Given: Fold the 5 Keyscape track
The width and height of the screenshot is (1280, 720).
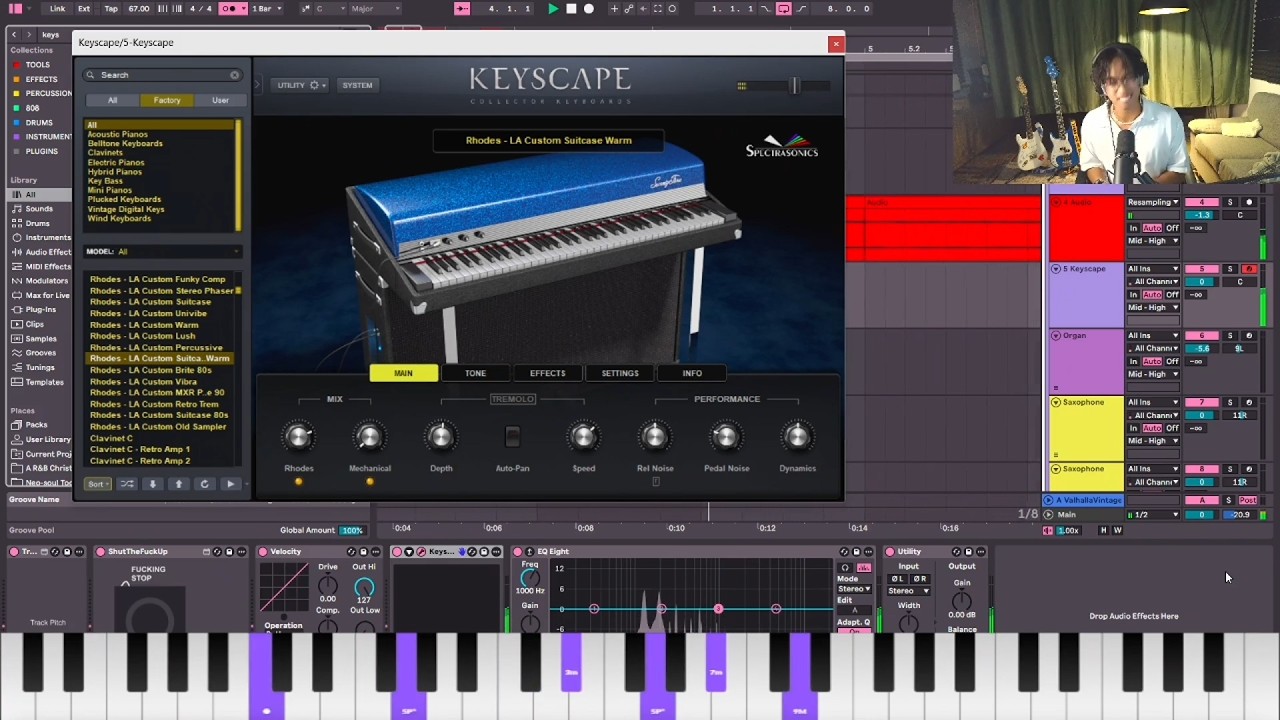Looking at the screenshot, I should (x=1055, y=269).
